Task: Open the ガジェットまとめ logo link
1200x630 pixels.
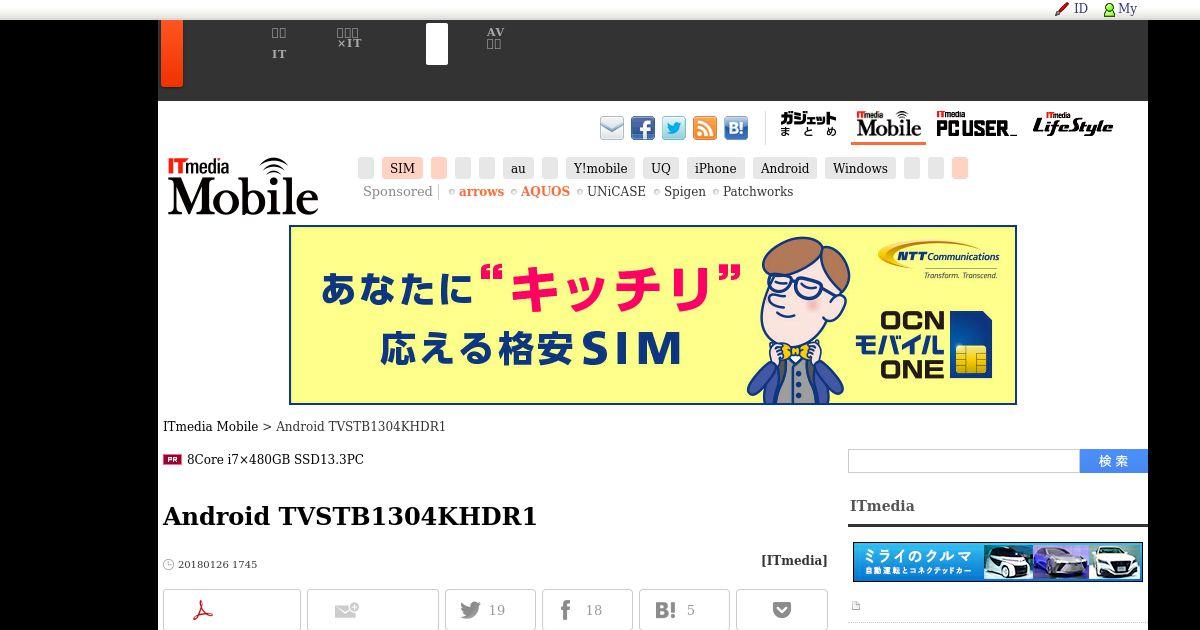Action: point(808,126)
